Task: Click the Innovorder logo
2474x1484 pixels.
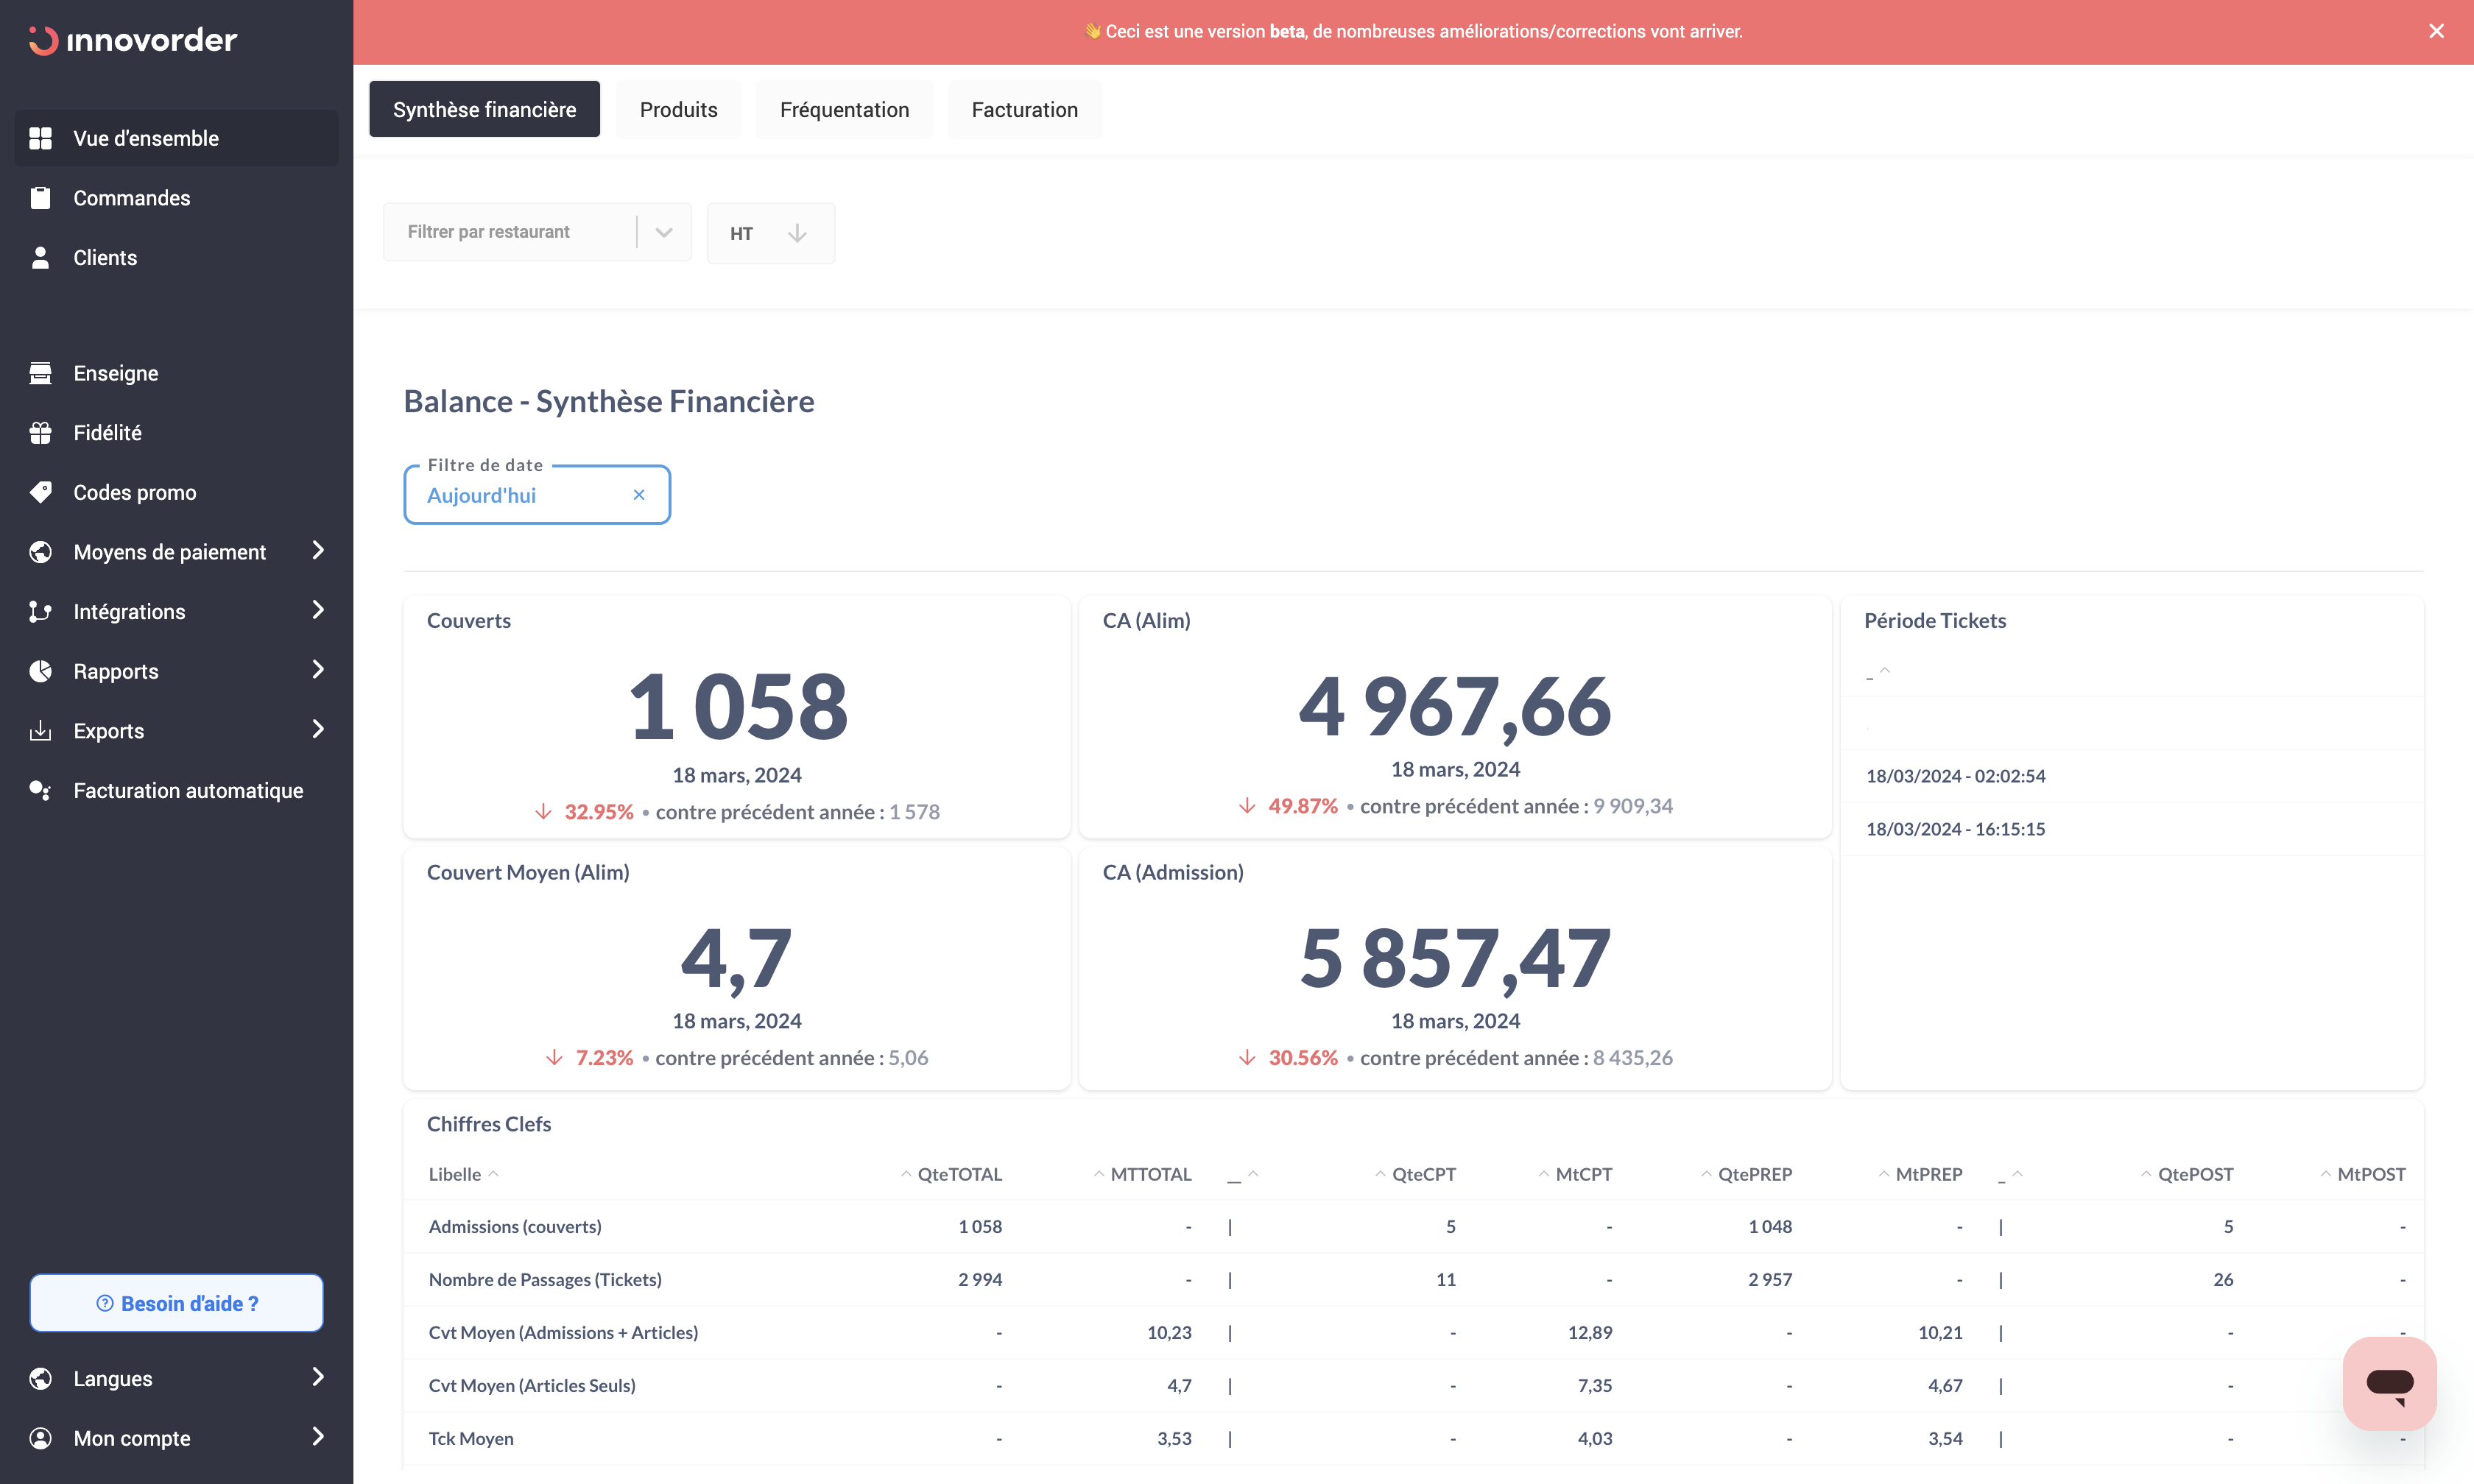Action: tap(133, 40)
